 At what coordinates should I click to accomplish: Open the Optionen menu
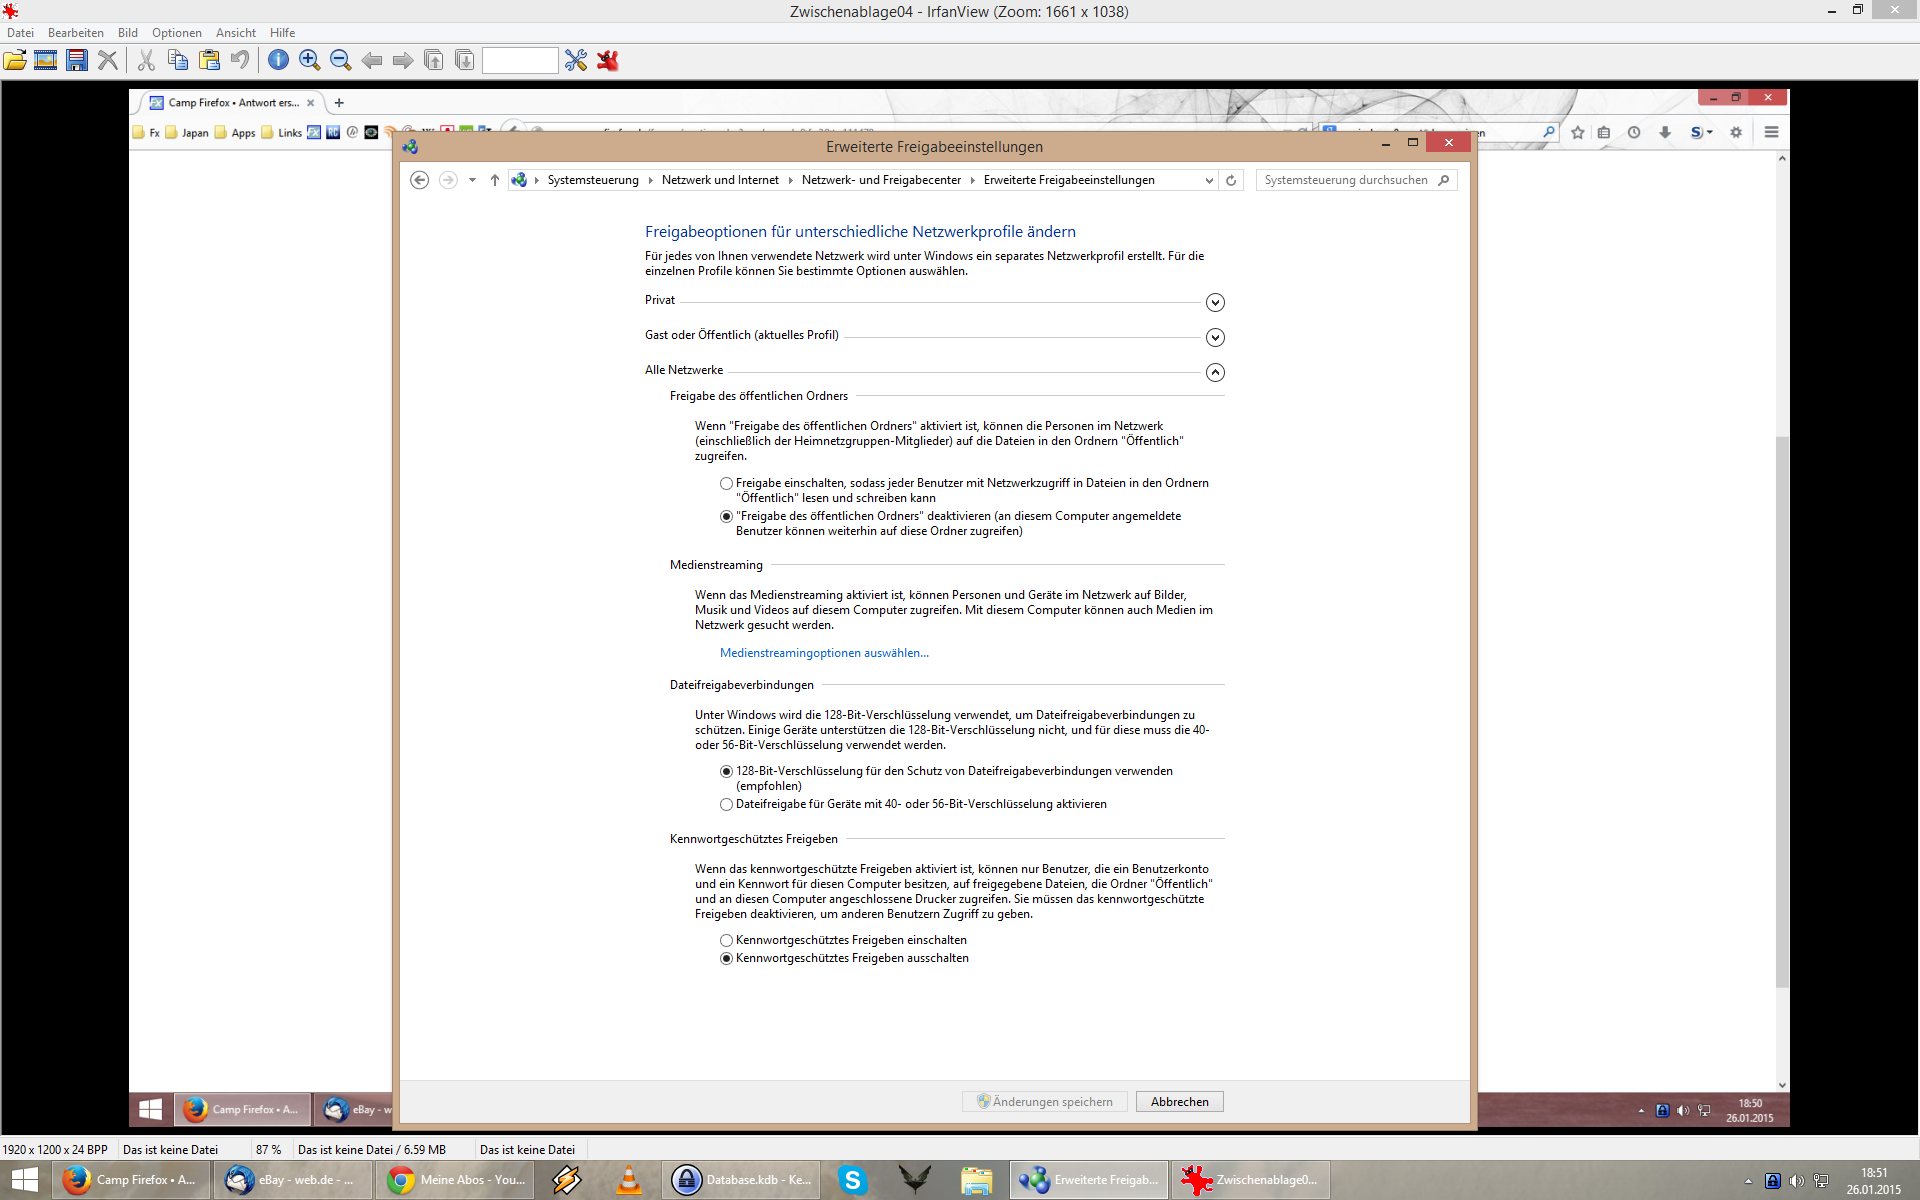[x=176, y=33]
